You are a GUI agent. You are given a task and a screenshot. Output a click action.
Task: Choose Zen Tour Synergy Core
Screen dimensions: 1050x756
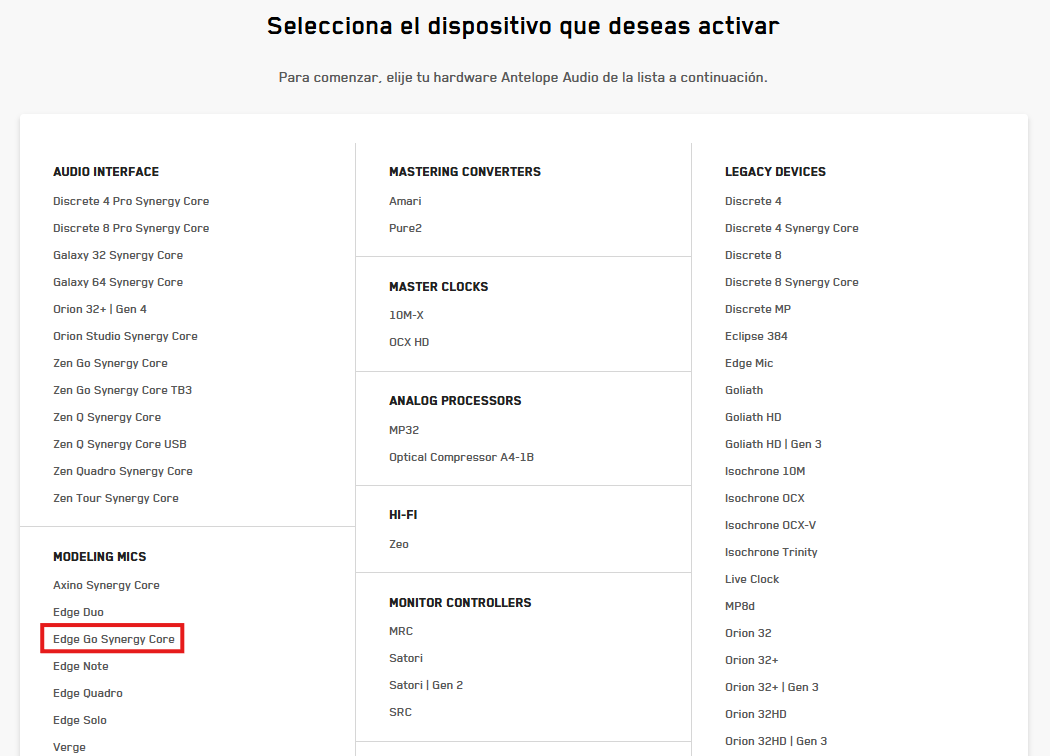click(116, 498)
